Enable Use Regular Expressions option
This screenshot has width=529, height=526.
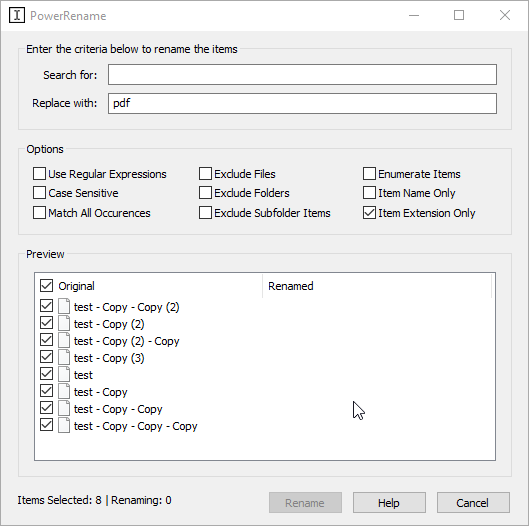coord(39,174)
